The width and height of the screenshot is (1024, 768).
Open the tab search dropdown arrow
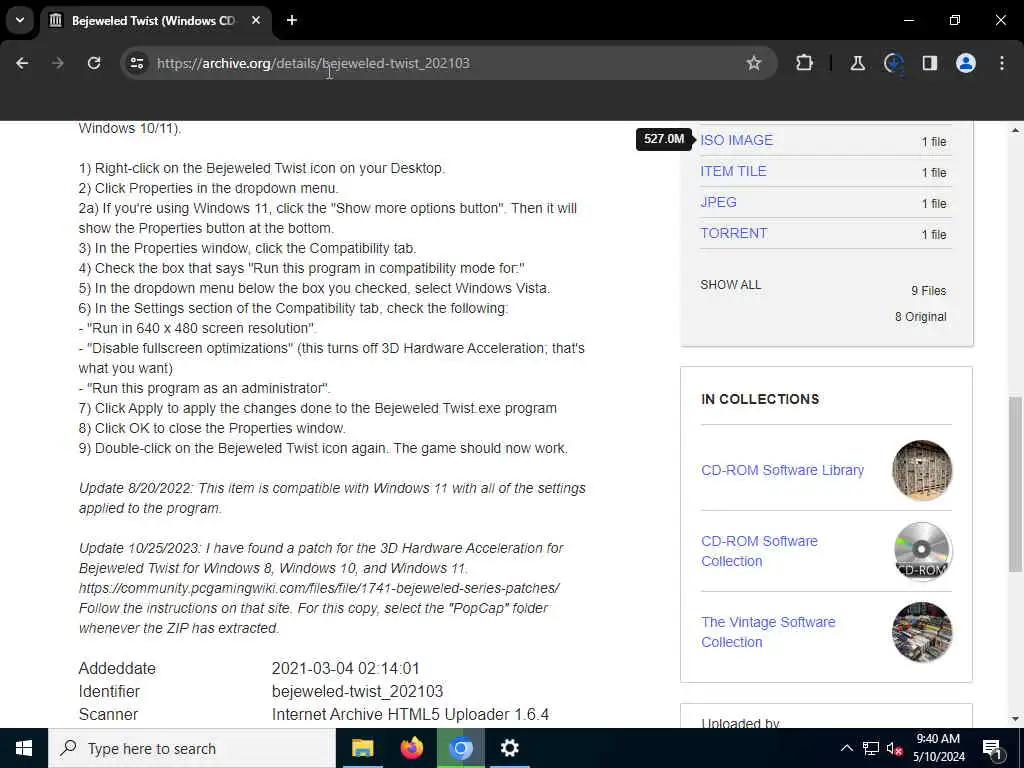(x=20, y=20)
